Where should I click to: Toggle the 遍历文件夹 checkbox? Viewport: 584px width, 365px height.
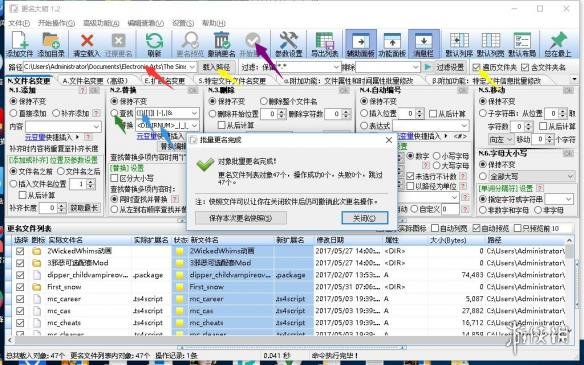pos(476,67)
